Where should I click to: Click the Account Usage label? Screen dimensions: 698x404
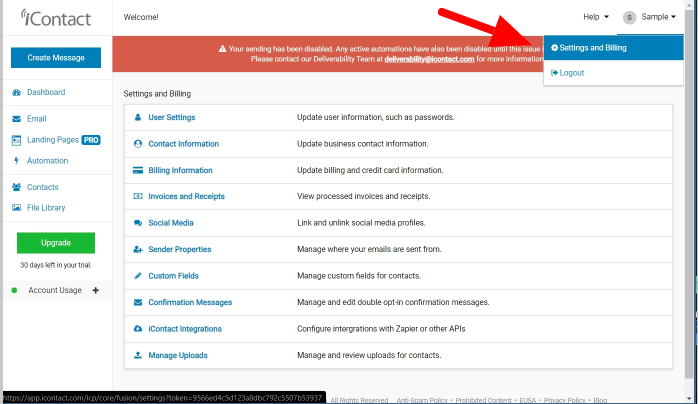[x=55, y=290]
